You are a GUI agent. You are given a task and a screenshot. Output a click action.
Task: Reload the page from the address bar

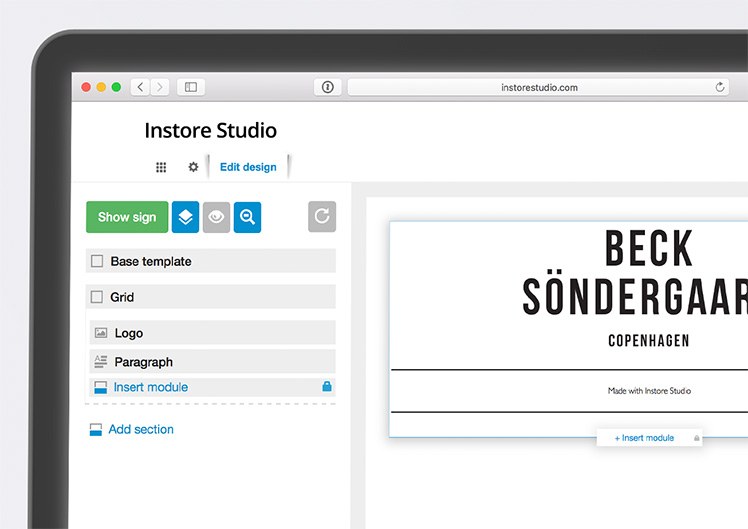[720, 87]
